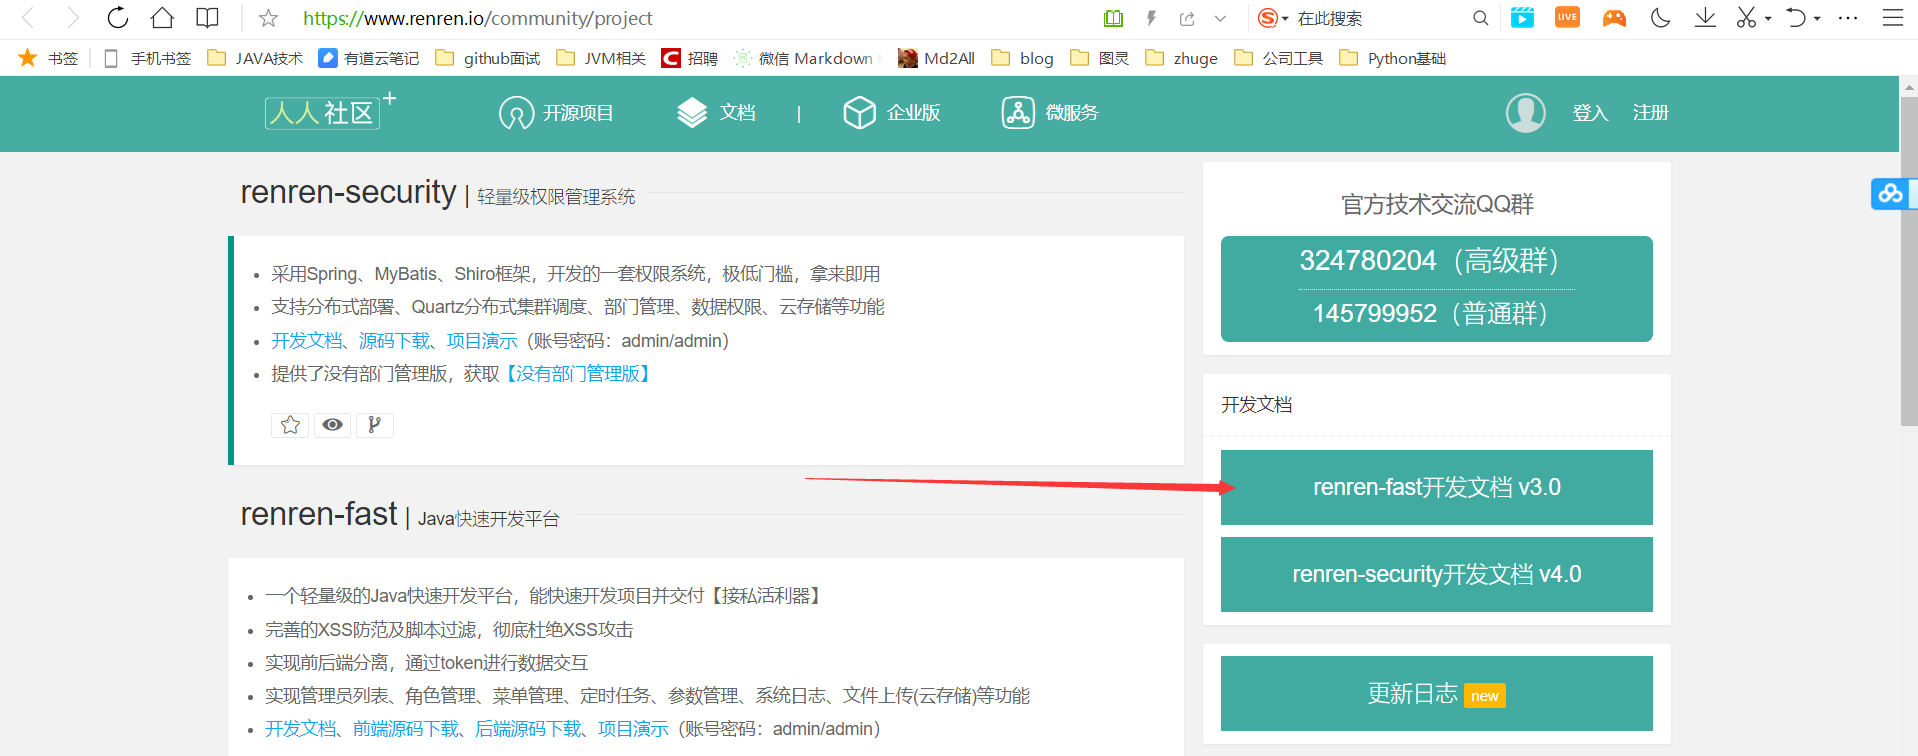This screenshot has height=756, width=1918.
Task: Click the 没有部门管理版 link
Action: coord(579,374)
